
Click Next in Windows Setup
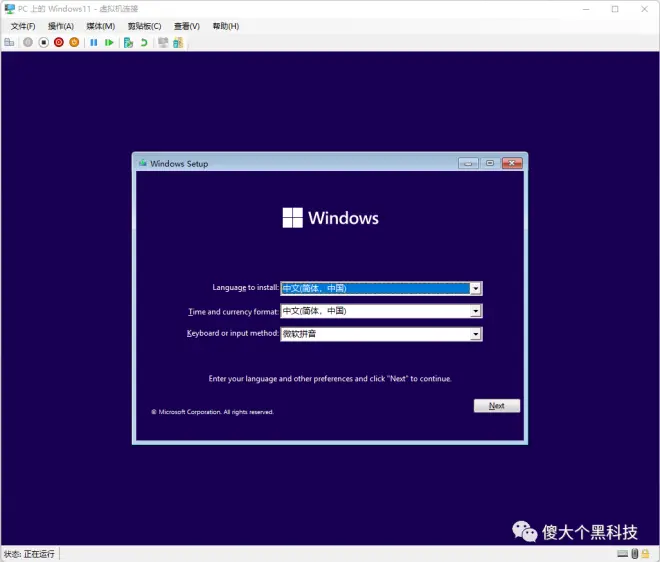pyautogui.click(x=497, y=406)
